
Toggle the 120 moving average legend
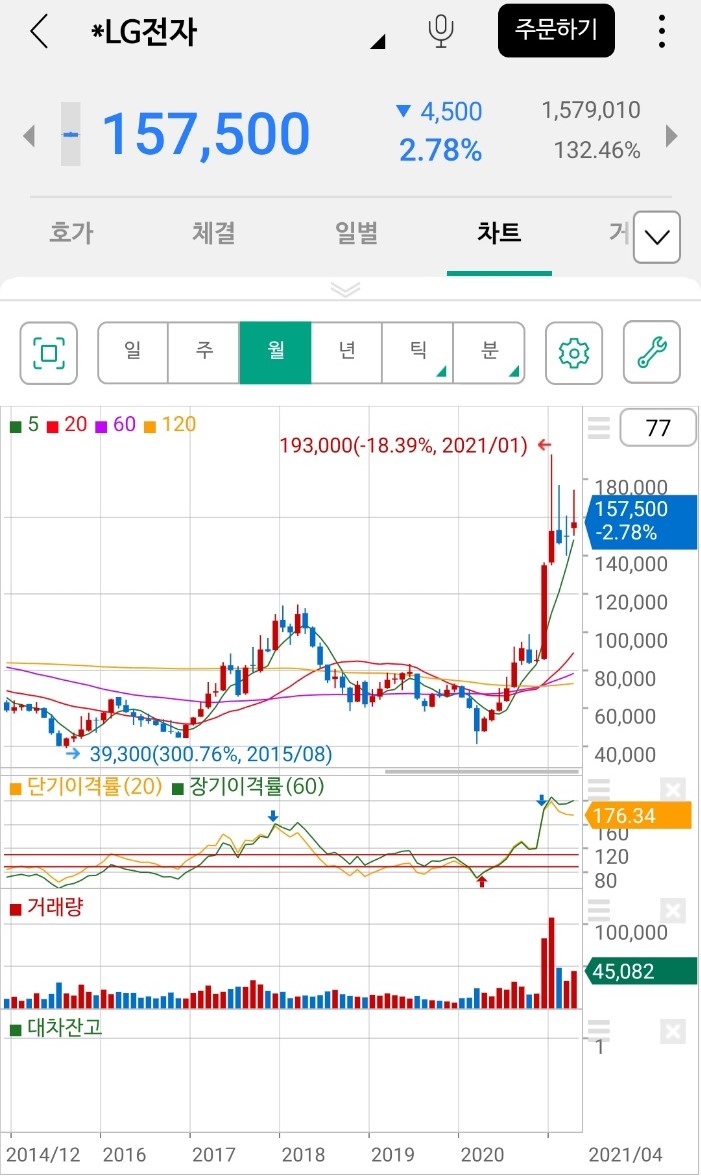coord(170,424)
